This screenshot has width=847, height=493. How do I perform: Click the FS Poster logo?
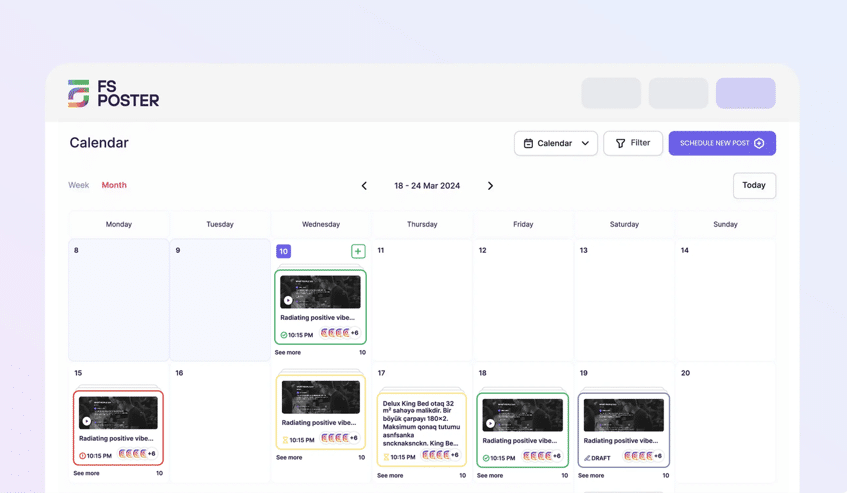[113, 93]
